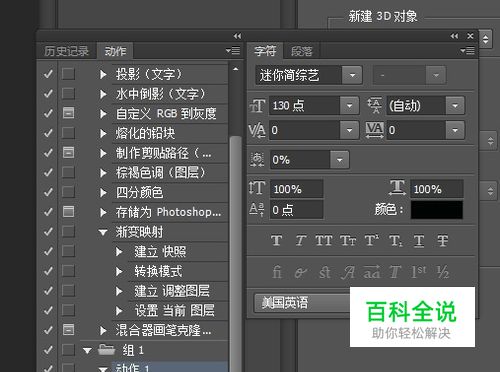This screenshot has width=500, height=372.
Task: Select the 建立 调整图层 action step
Action: tap(171, 291)
